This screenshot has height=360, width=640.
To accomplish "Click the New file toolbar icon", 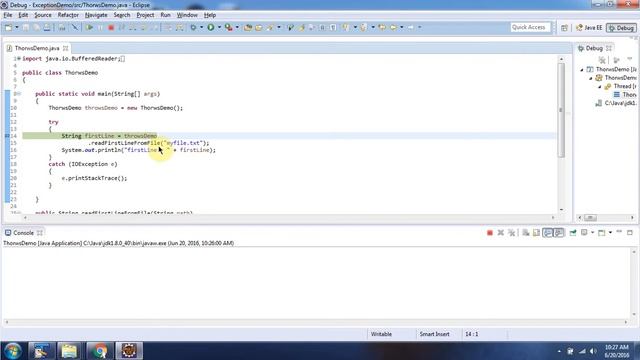I will click(8, 27).
